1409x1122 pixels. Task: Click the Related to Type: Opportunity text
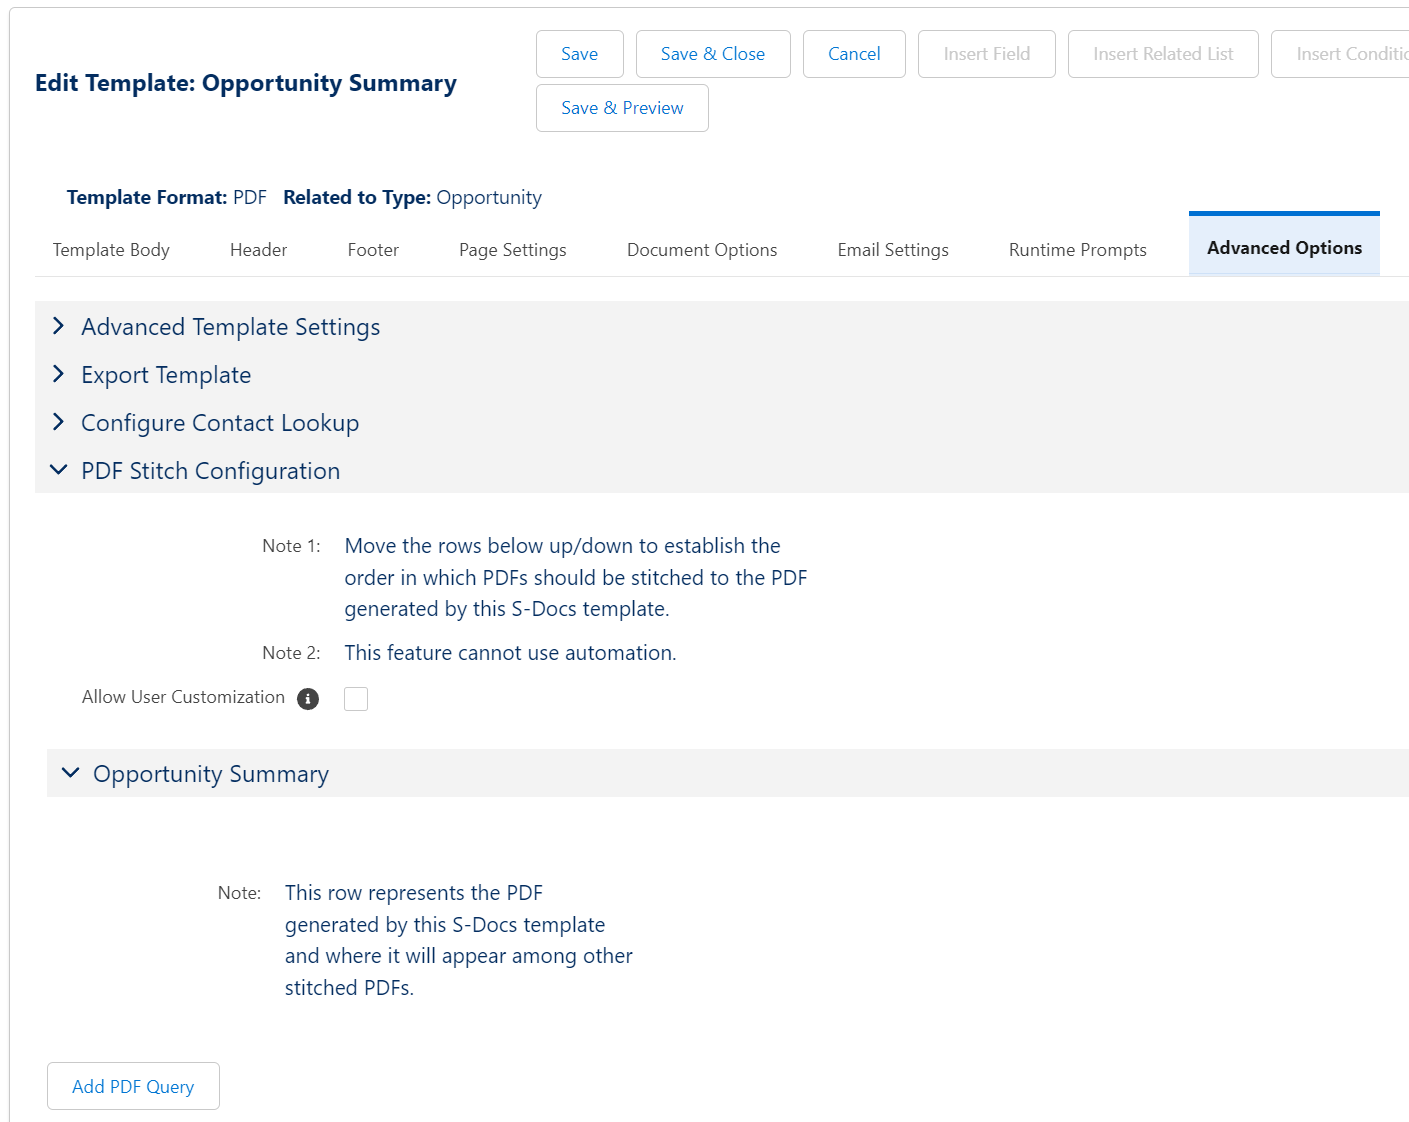pyautogui.click(x=412, y=197)
